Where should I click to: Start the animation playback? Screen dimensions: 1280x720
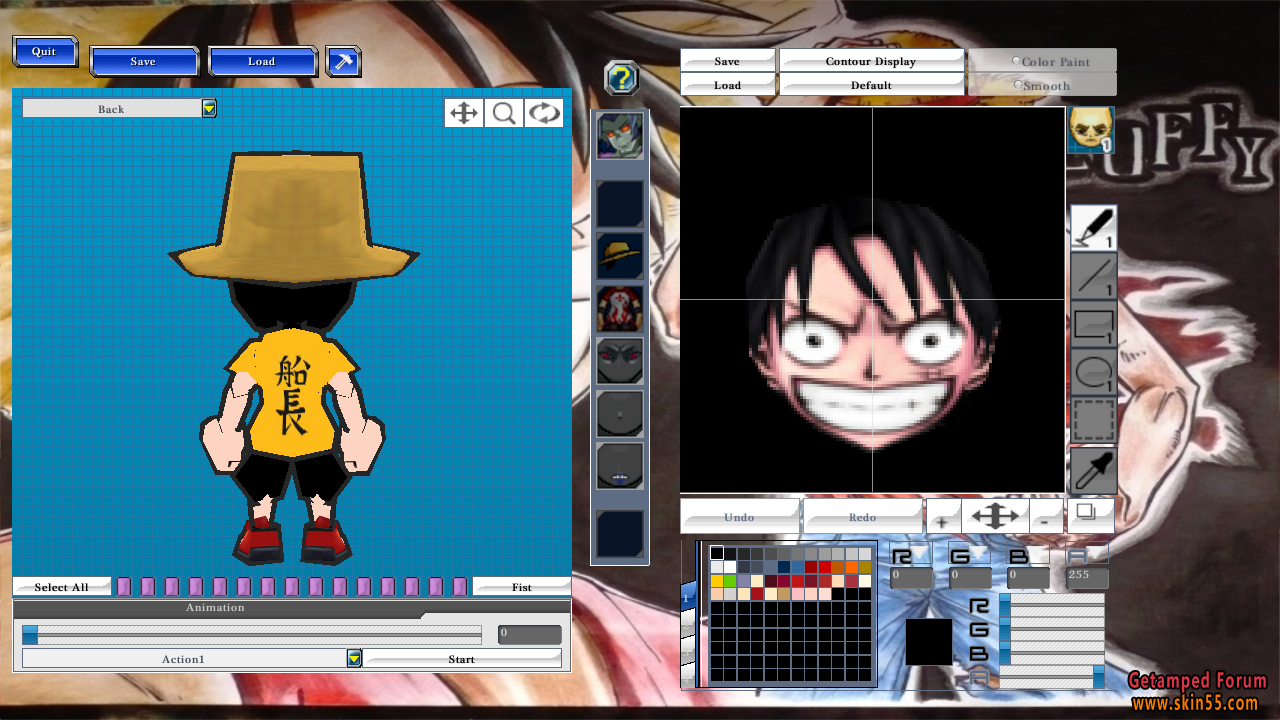pos(462,659)
